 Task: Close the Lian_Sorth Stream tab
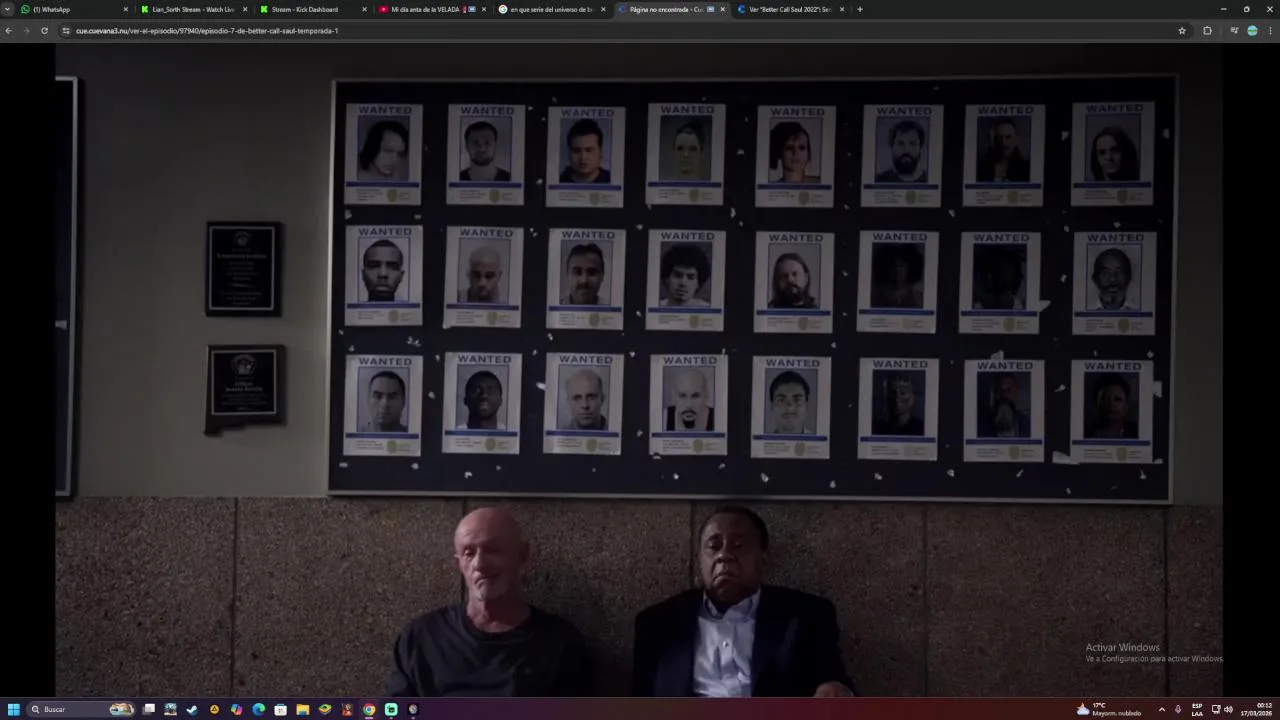(245, 9)
